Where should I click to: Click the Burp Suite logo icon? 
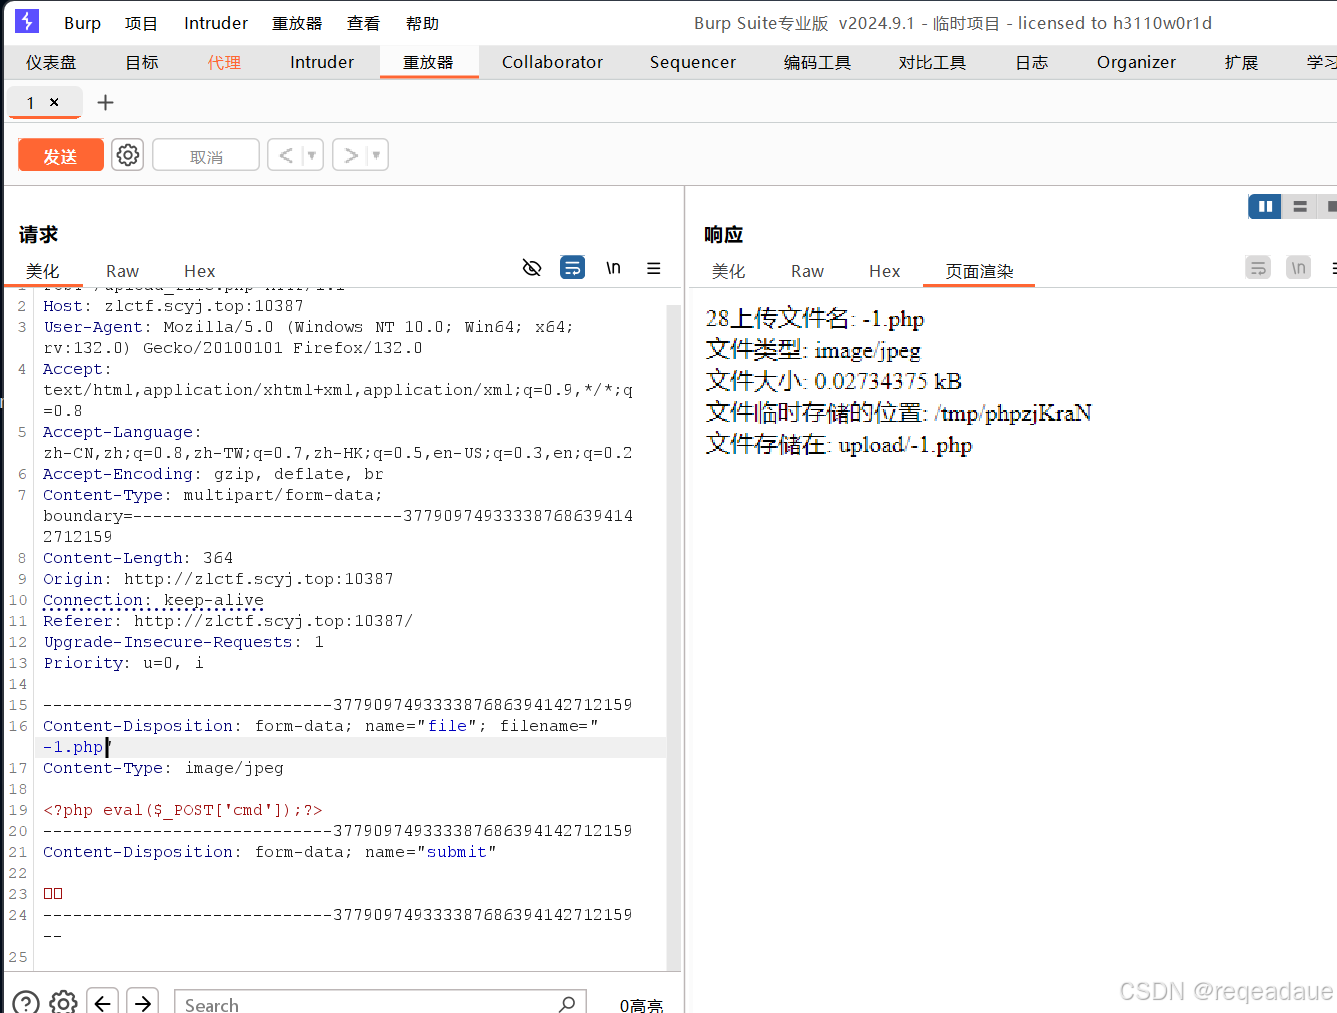27,21
